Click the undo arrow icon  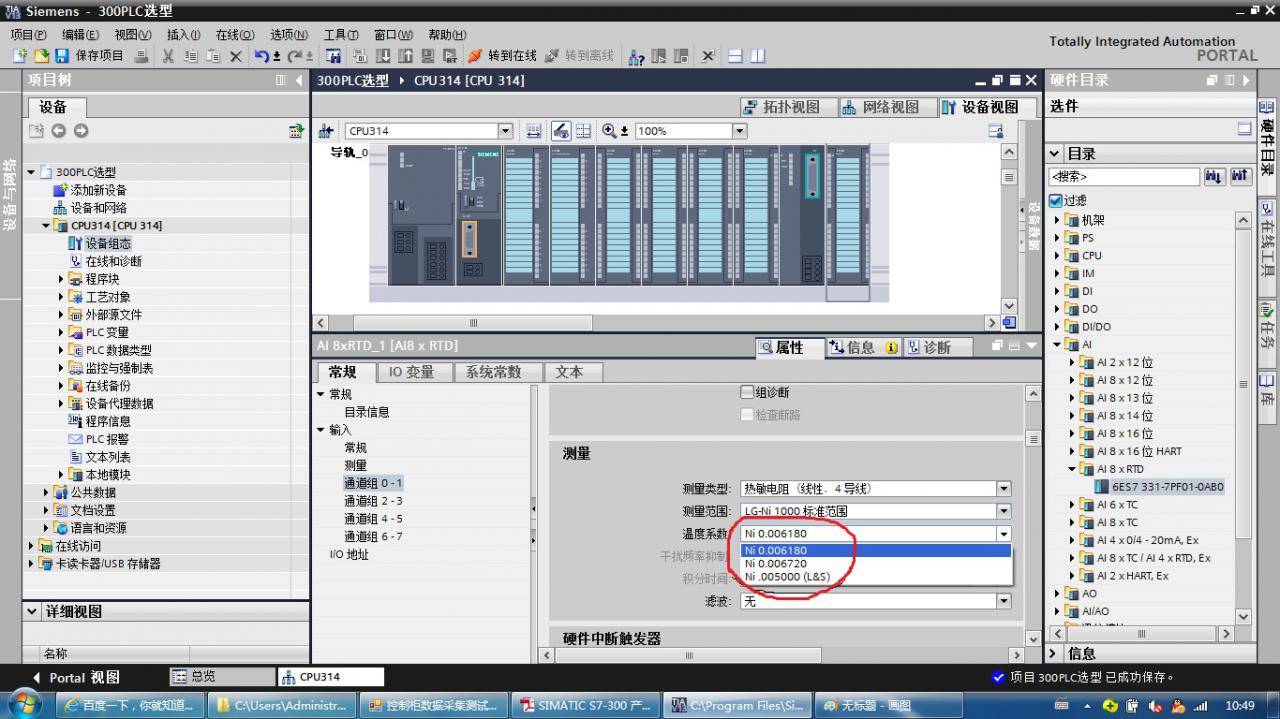262,56
